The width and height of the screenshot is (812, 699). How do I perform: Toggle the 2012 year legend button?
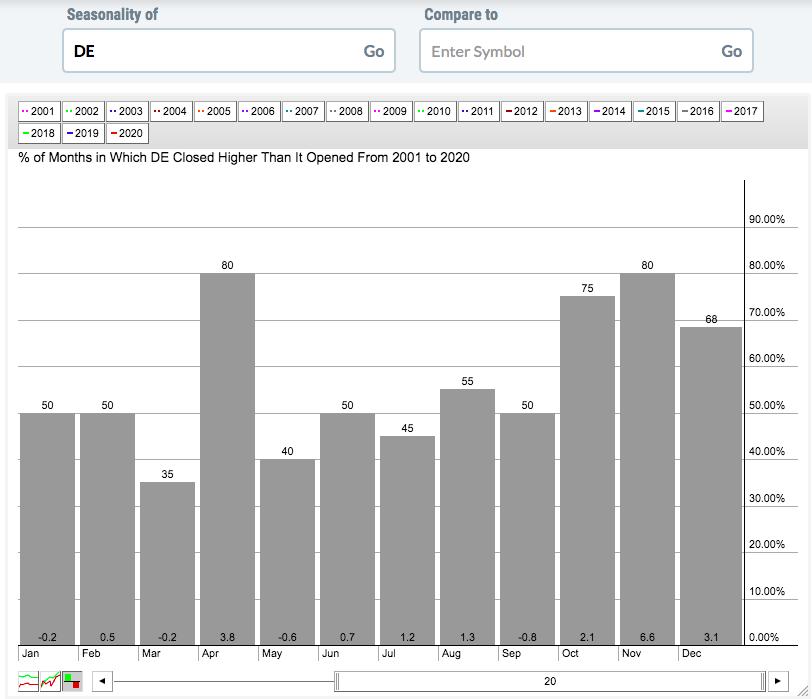[x=523, y=111]
